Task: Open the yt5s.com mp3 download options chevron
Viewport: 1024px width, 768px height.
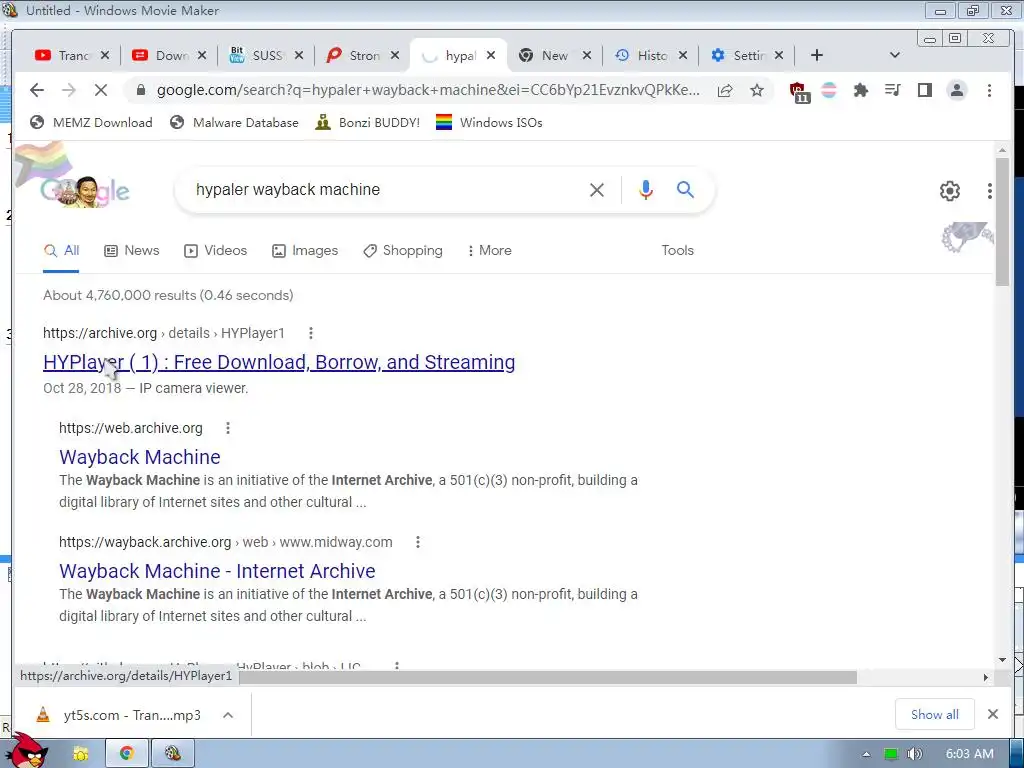Action: pyautogui.click(x=228, y=715)
